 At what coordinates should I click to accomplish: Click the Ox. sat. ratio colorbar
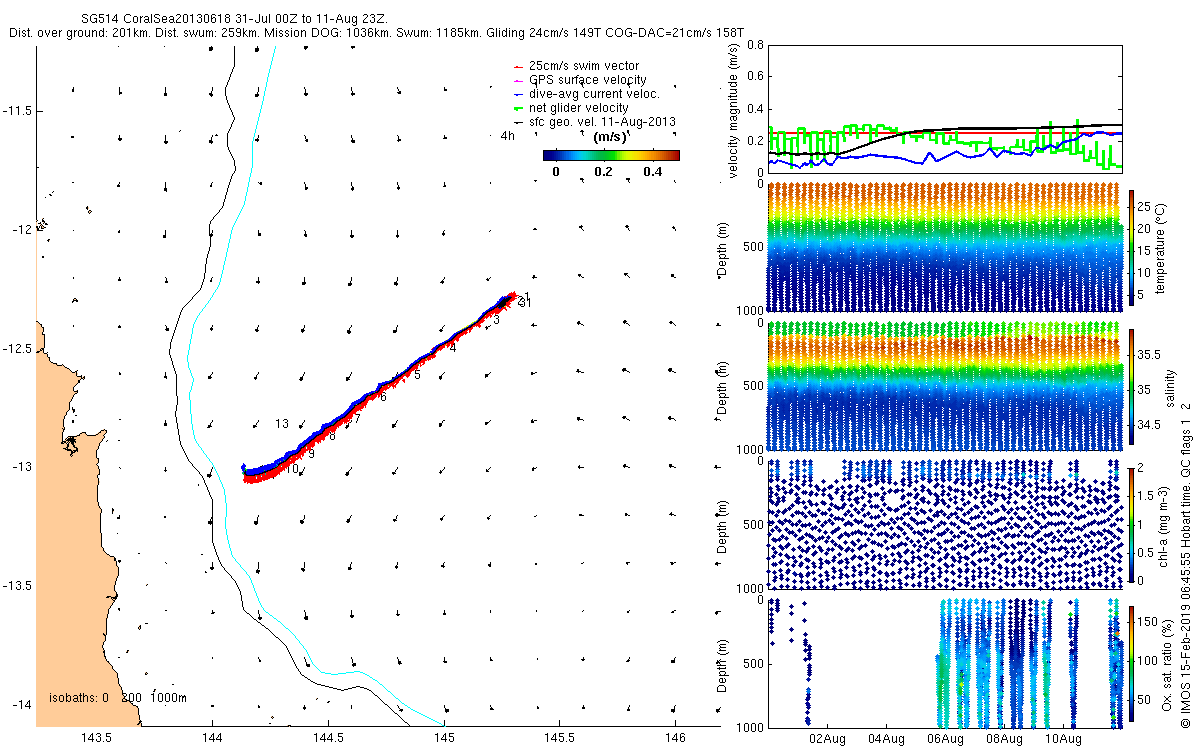pyautogui.click(x=1132, y=664)
